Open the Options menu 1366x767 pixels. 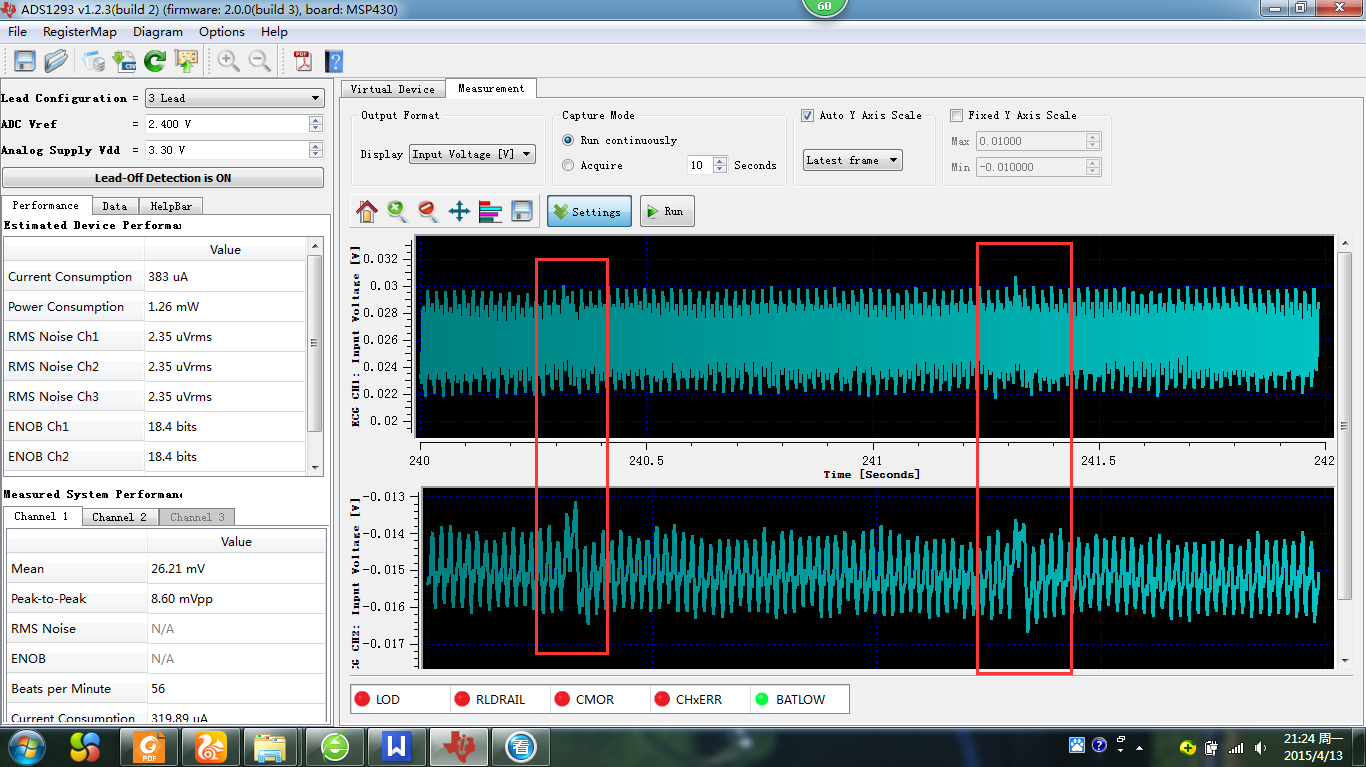click(222, 32)
